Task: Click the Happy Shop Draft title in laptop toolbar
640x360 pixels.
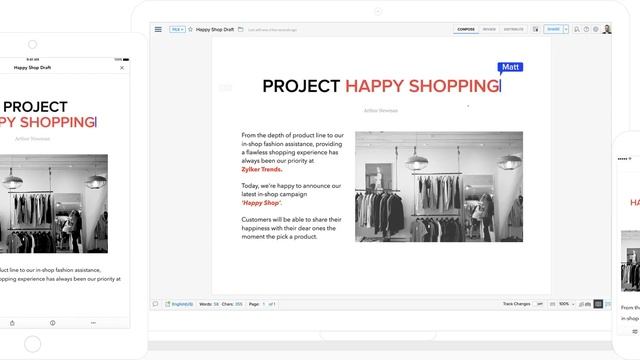Action: [215, 29]
